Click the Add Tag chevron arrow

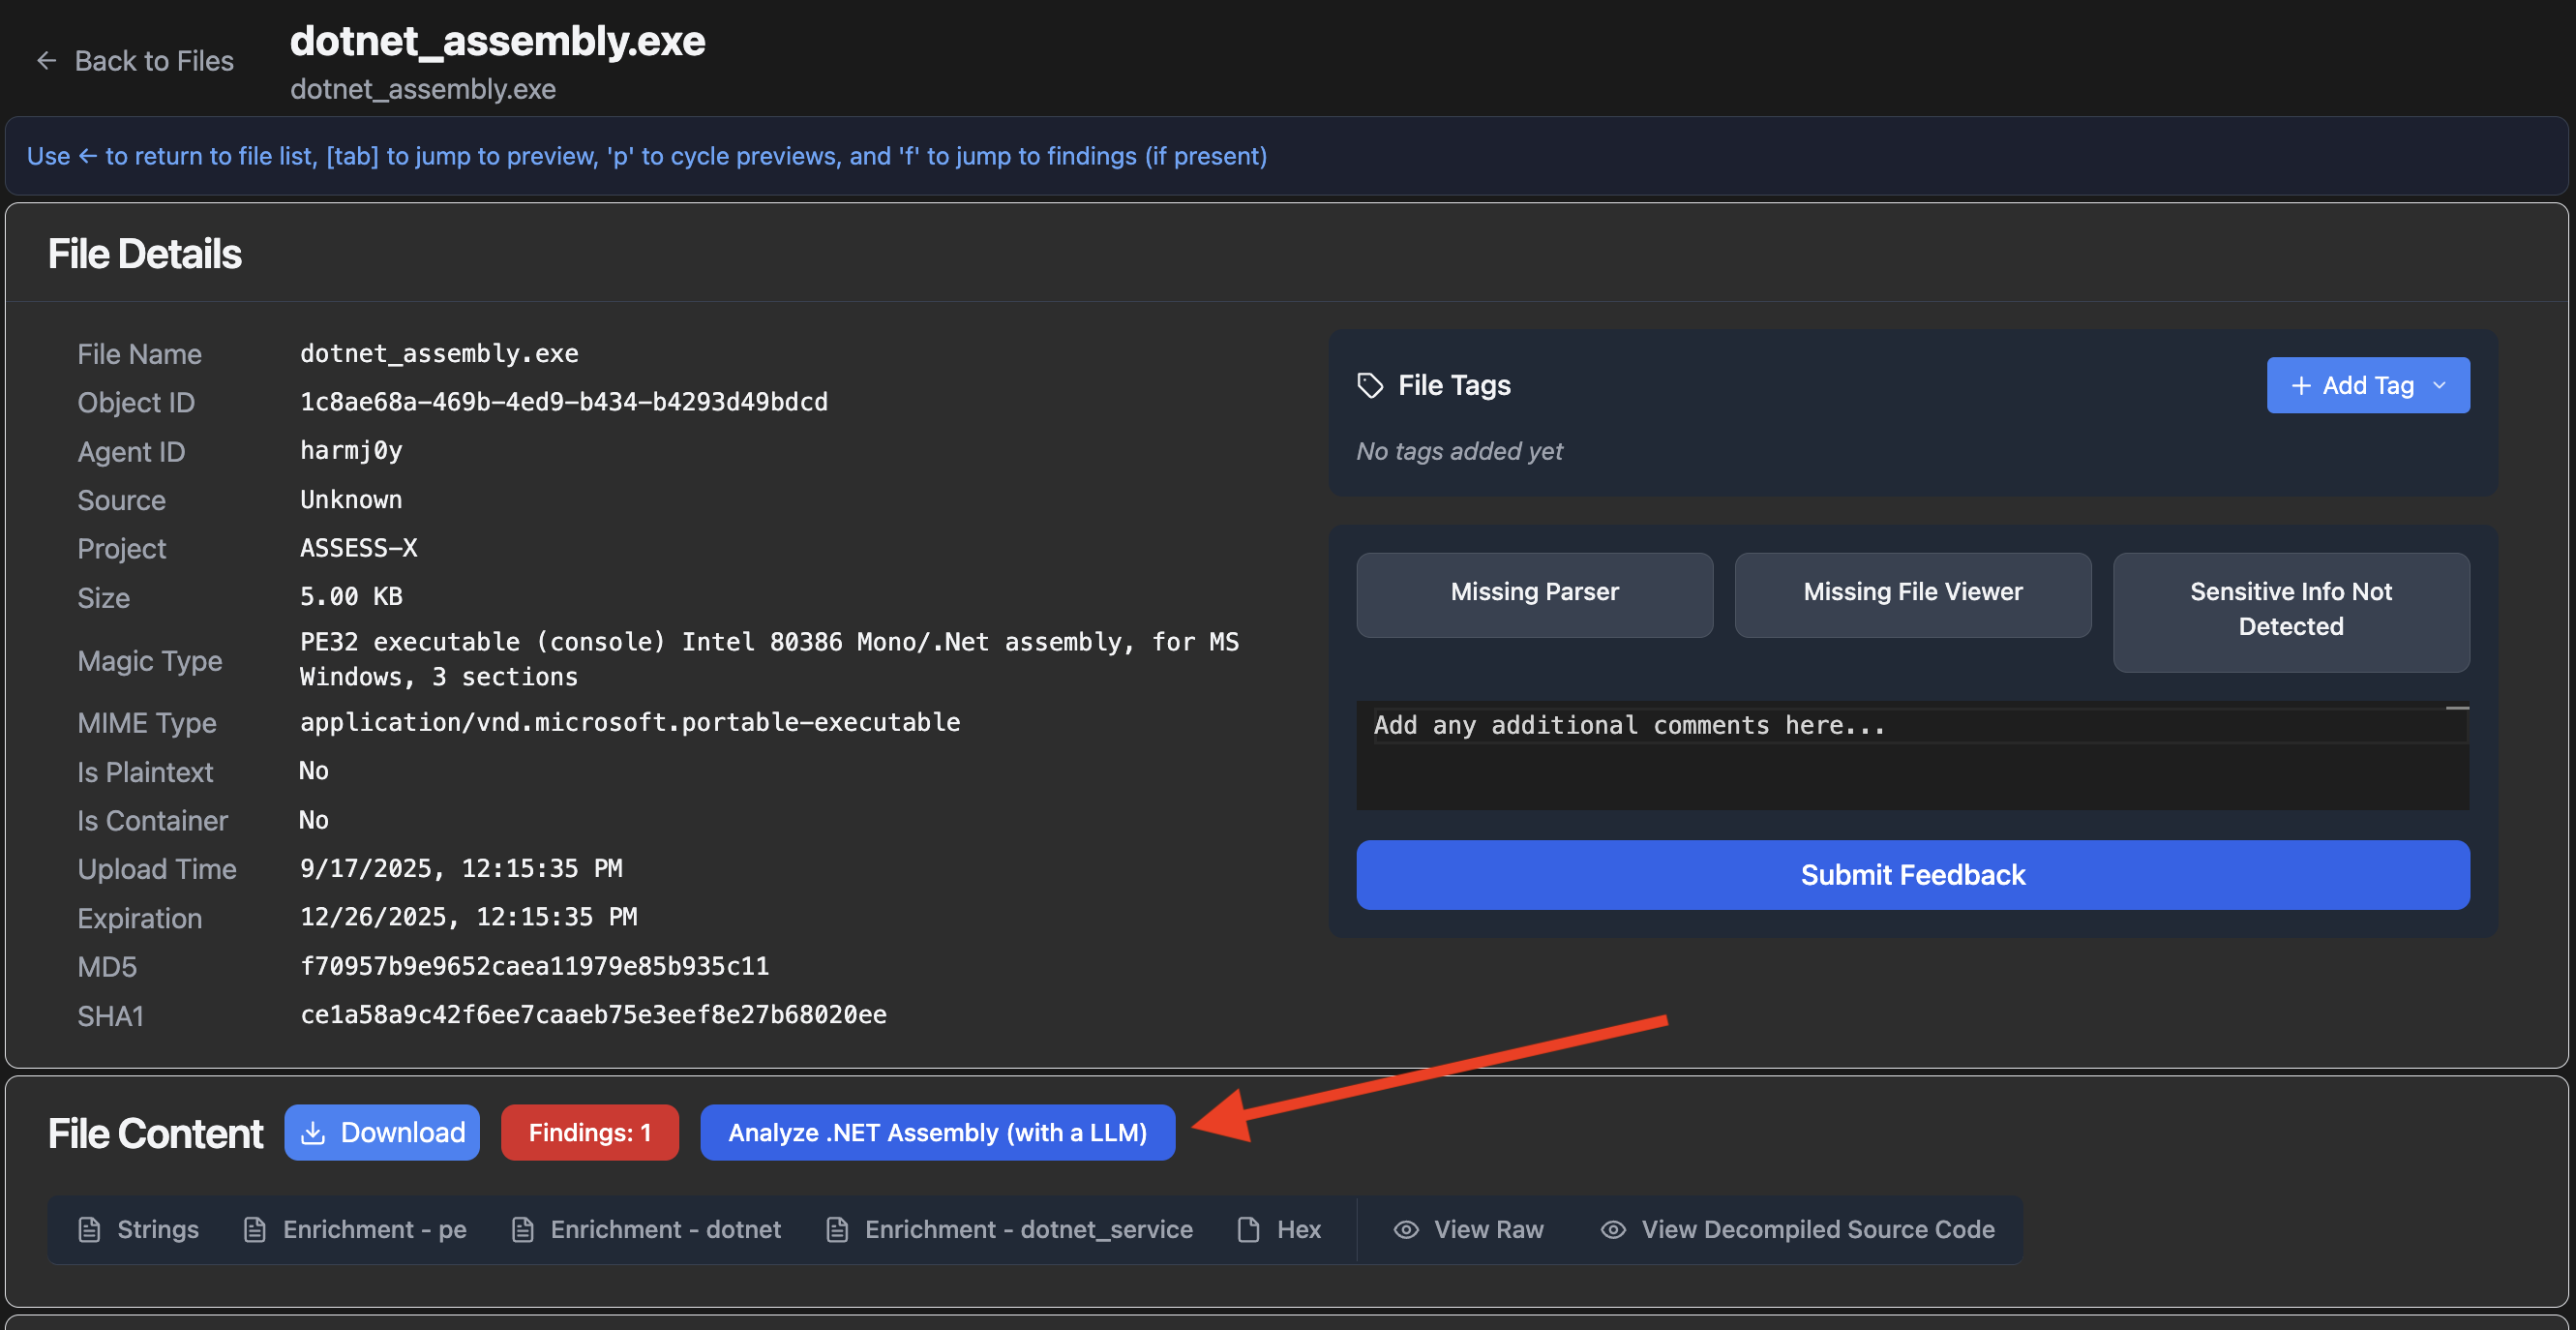point(2439,385)
